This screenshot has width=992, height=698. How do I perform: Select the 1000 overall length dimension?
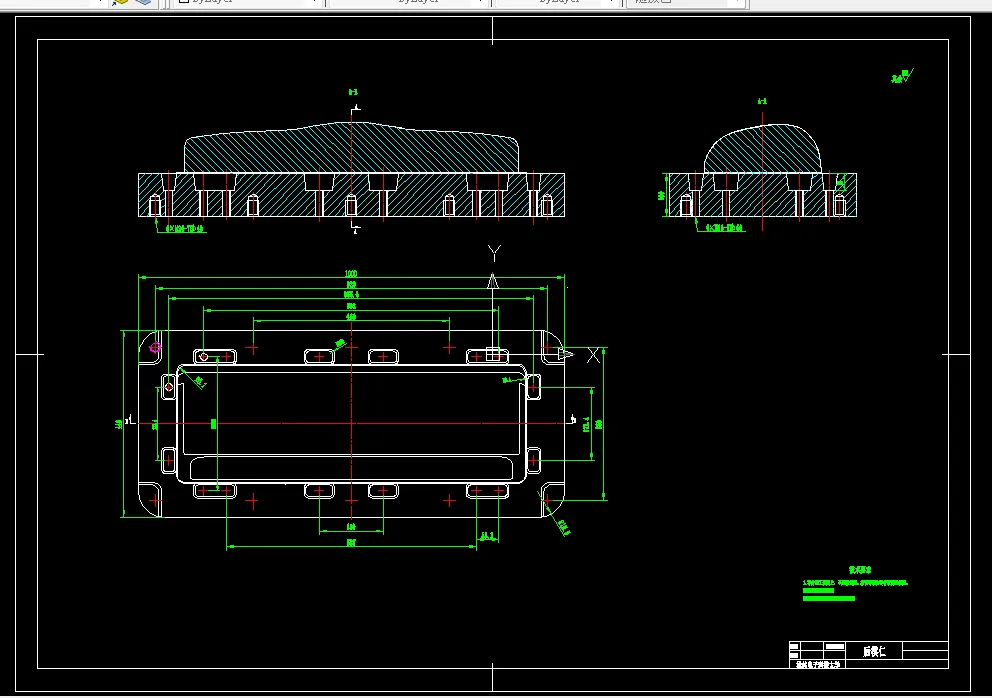pos(351,273)
